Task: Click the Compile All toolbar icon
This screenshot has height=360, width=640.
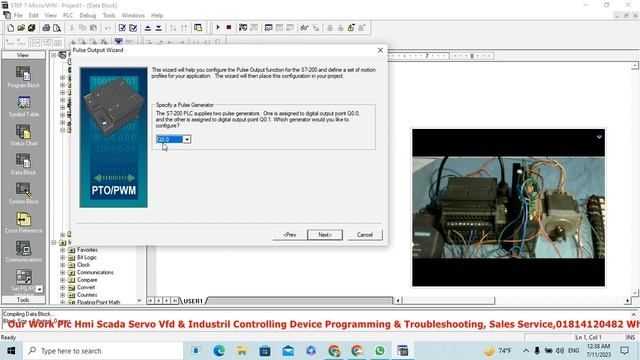Action: (133, 28)
